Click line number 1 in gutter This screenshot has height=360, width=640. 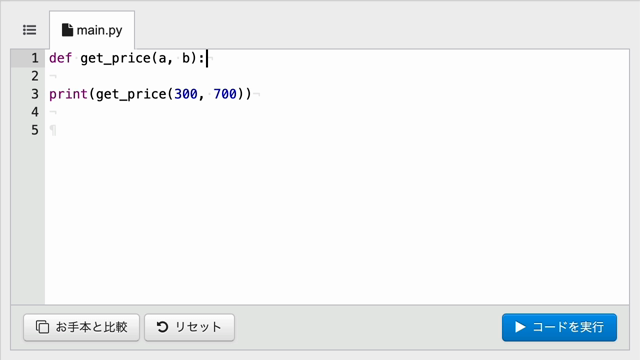point(35,58)
